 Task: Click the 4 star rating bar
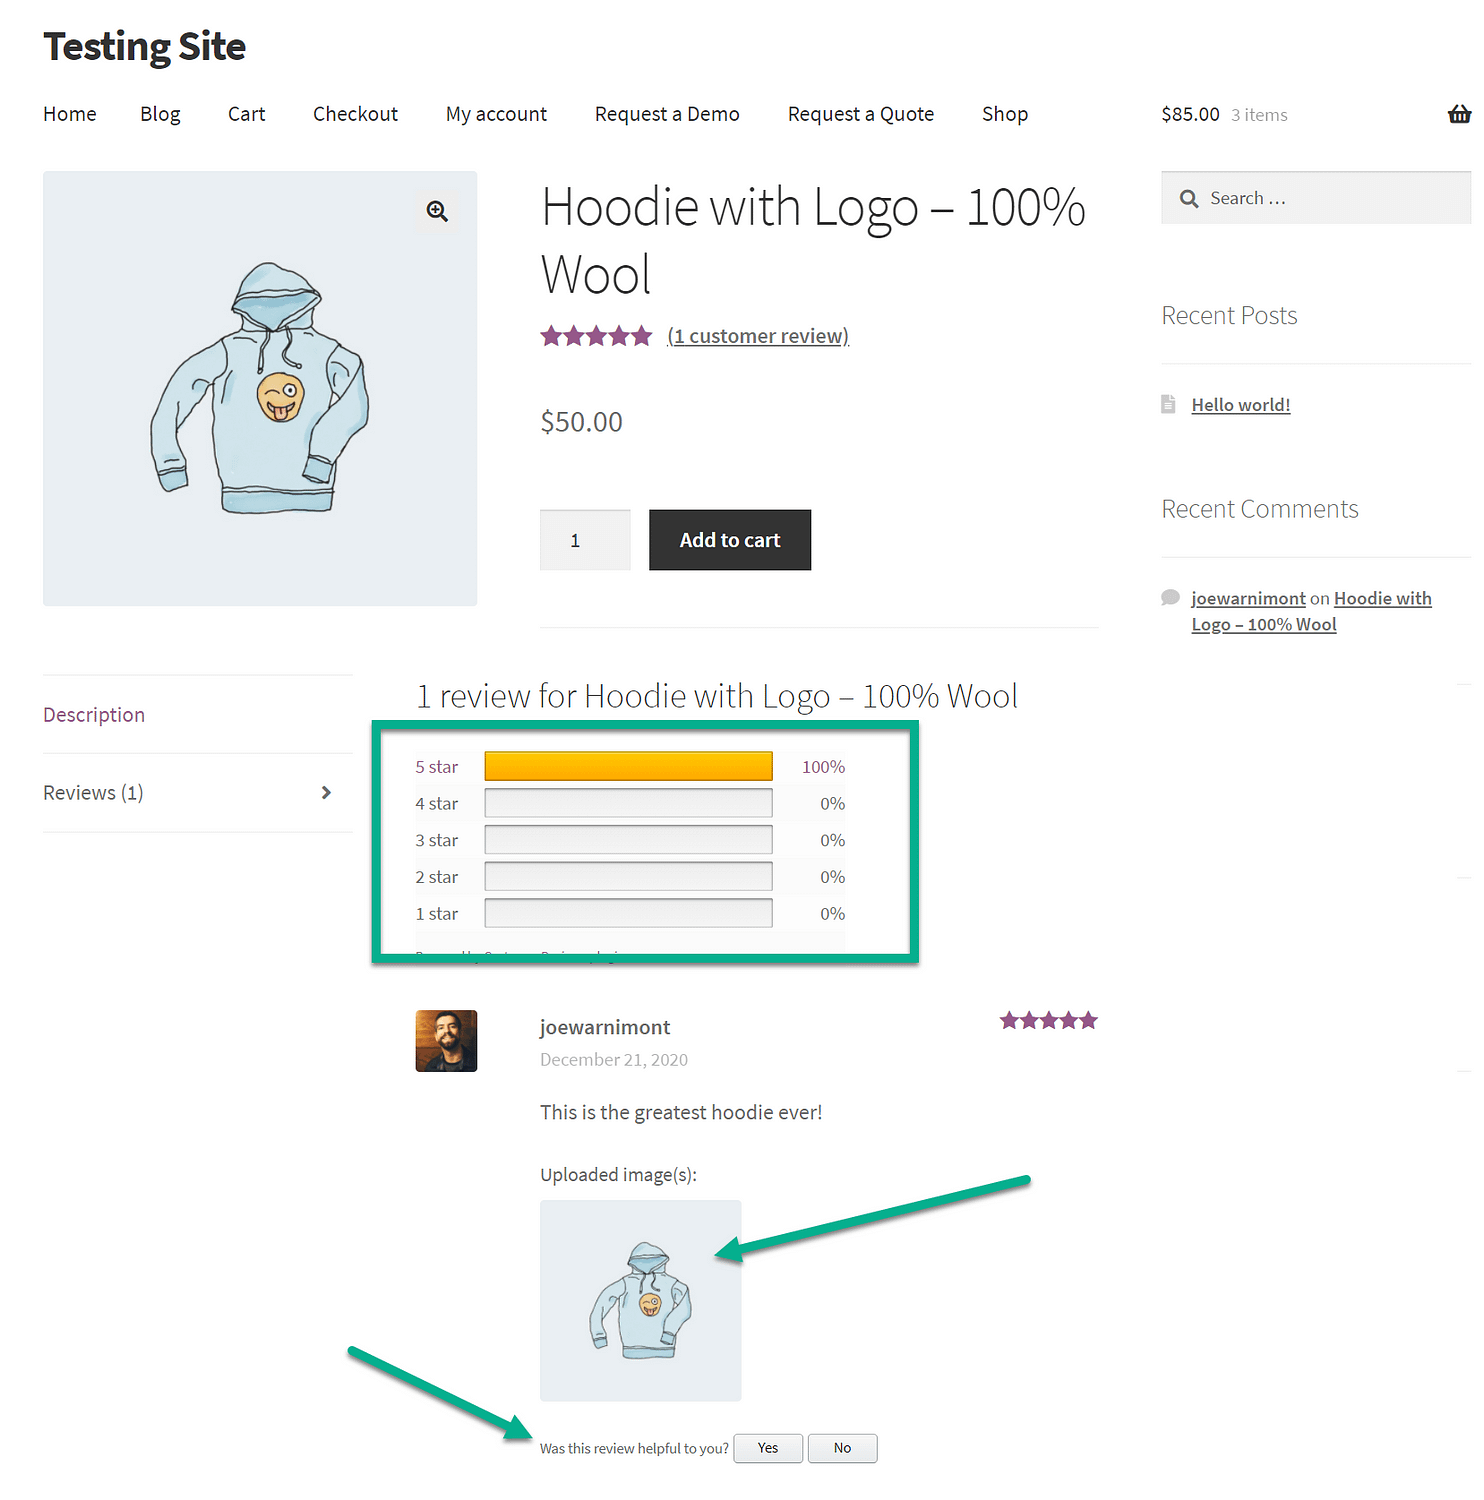628,803
